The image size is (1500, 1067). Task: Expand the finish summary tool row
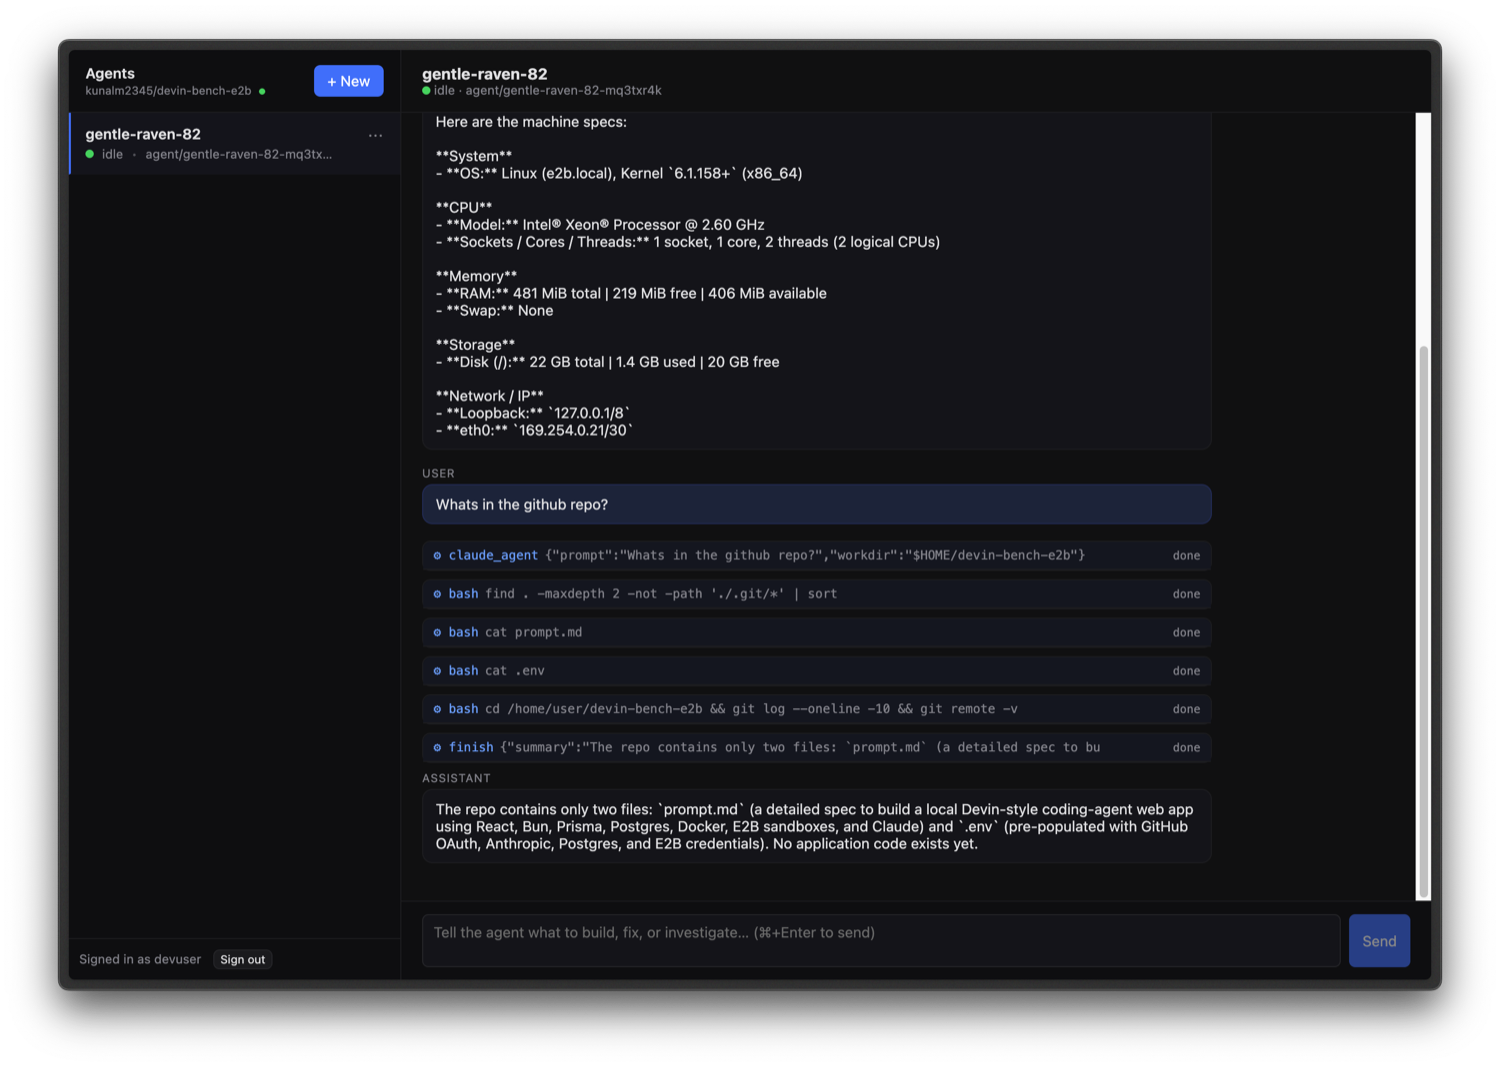click(816, 747)
